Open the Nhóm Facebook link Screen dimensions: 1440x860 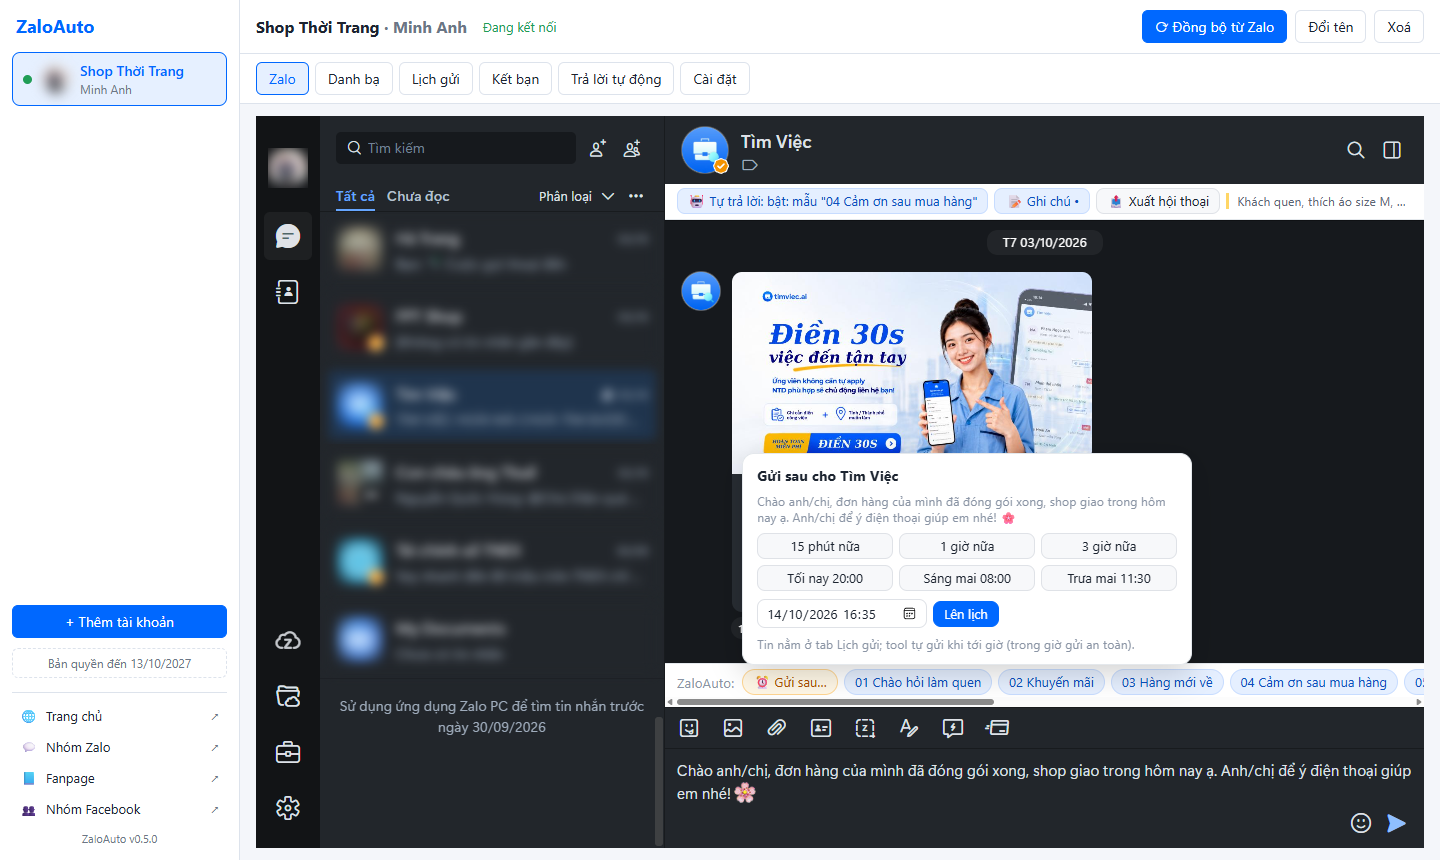coord(119,810)
